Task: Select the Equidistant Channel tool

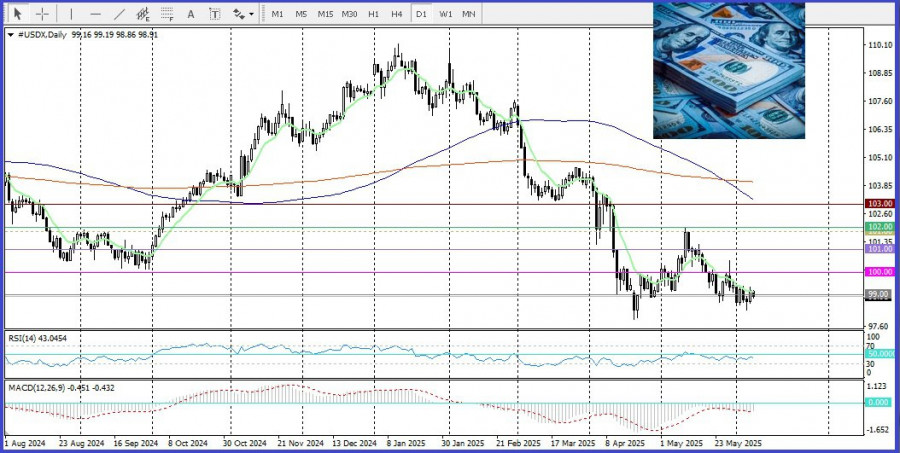Action: (143, 14)
